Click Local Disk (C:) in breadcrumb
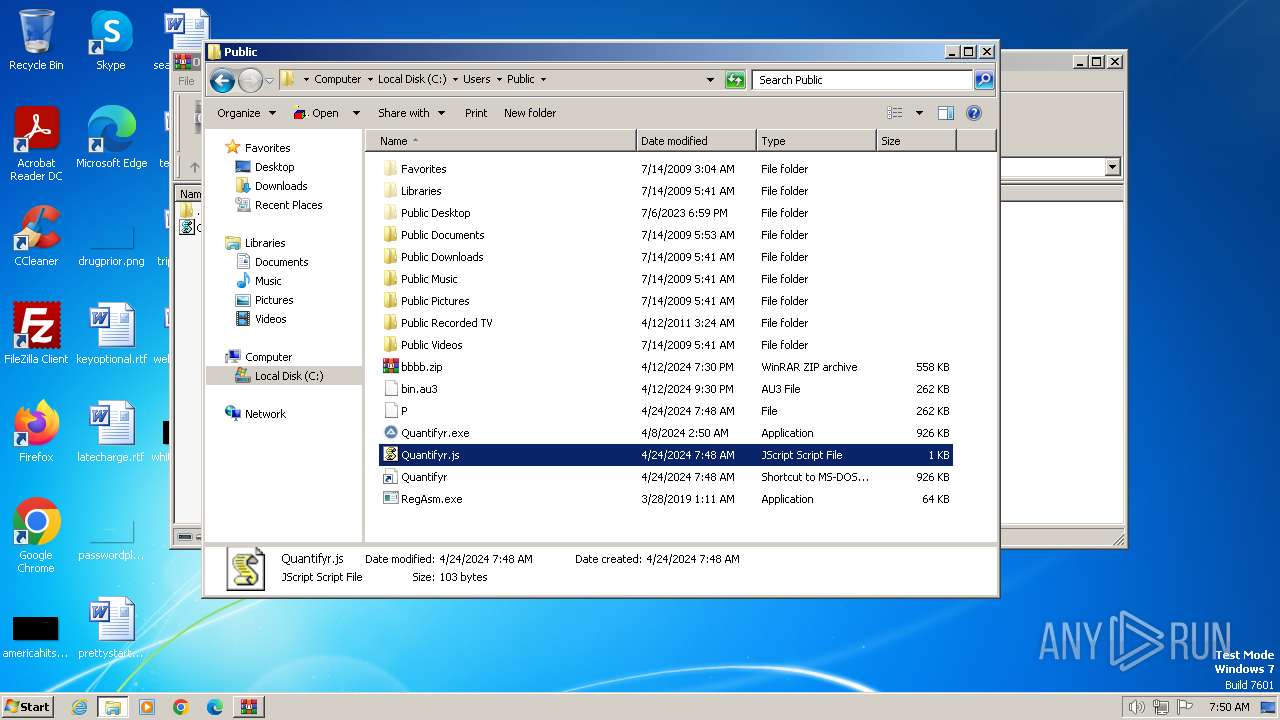1280x720 pixels. coord(412,79)
